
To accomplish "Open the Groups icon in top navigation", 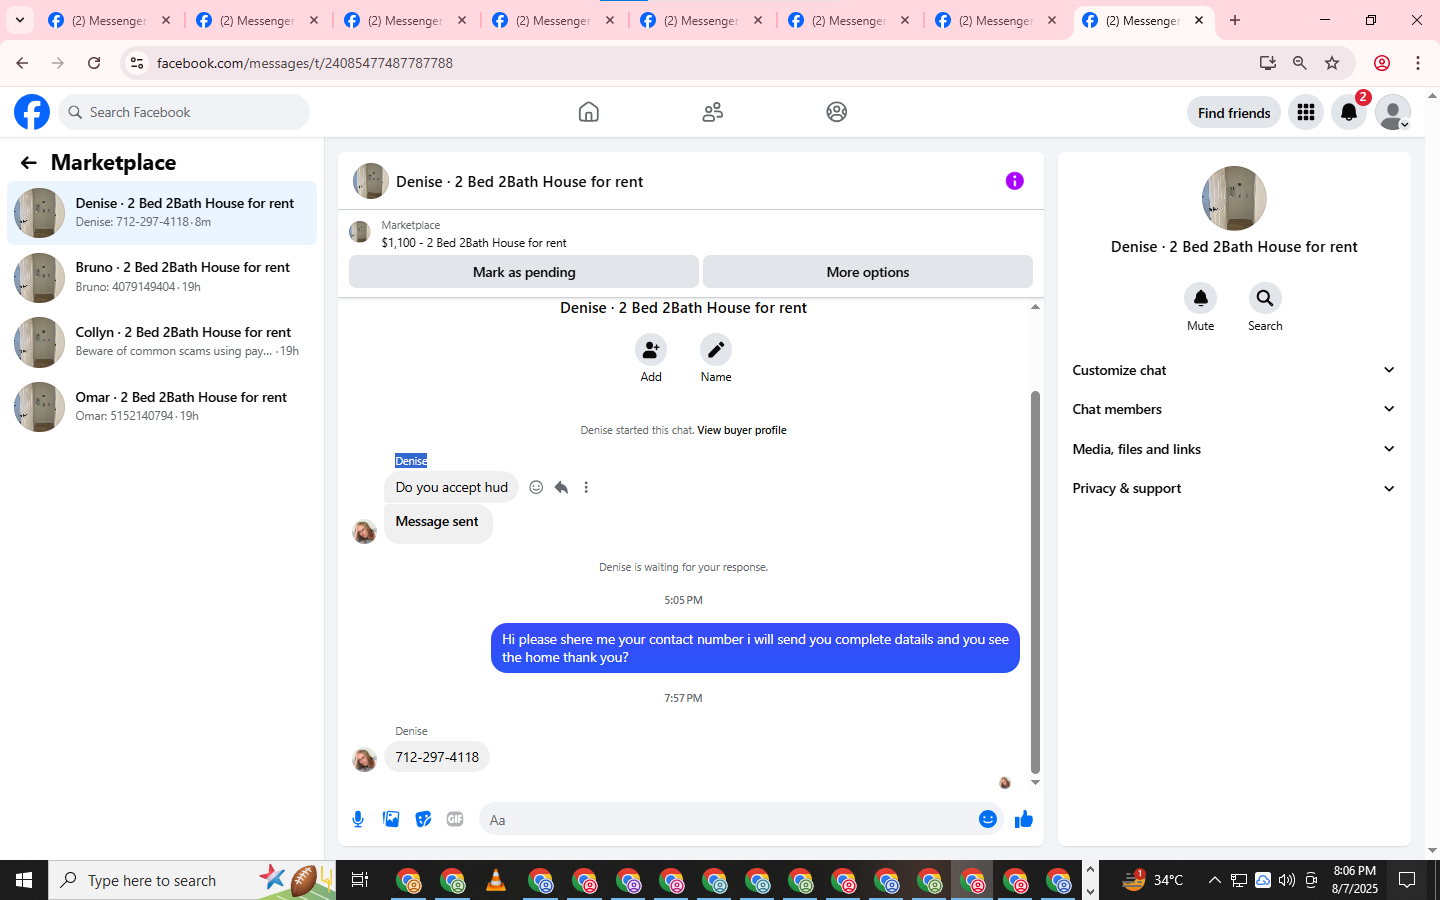I will pyautogui.click(x=837, y=112).
